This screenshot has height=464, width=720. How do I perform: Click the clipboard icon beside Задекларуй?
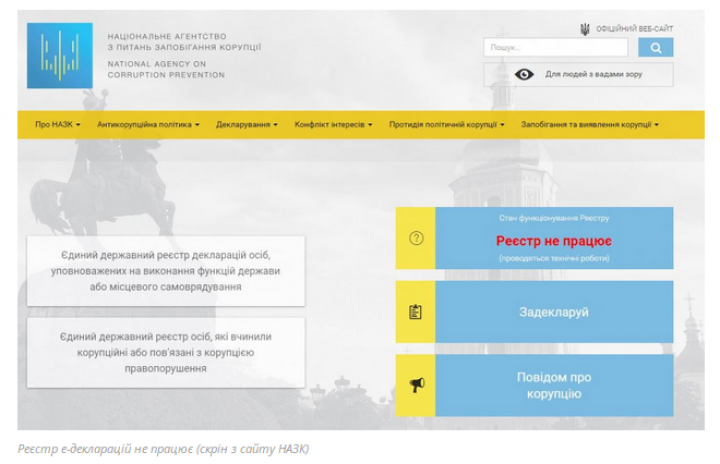click(x=416, y=312)
